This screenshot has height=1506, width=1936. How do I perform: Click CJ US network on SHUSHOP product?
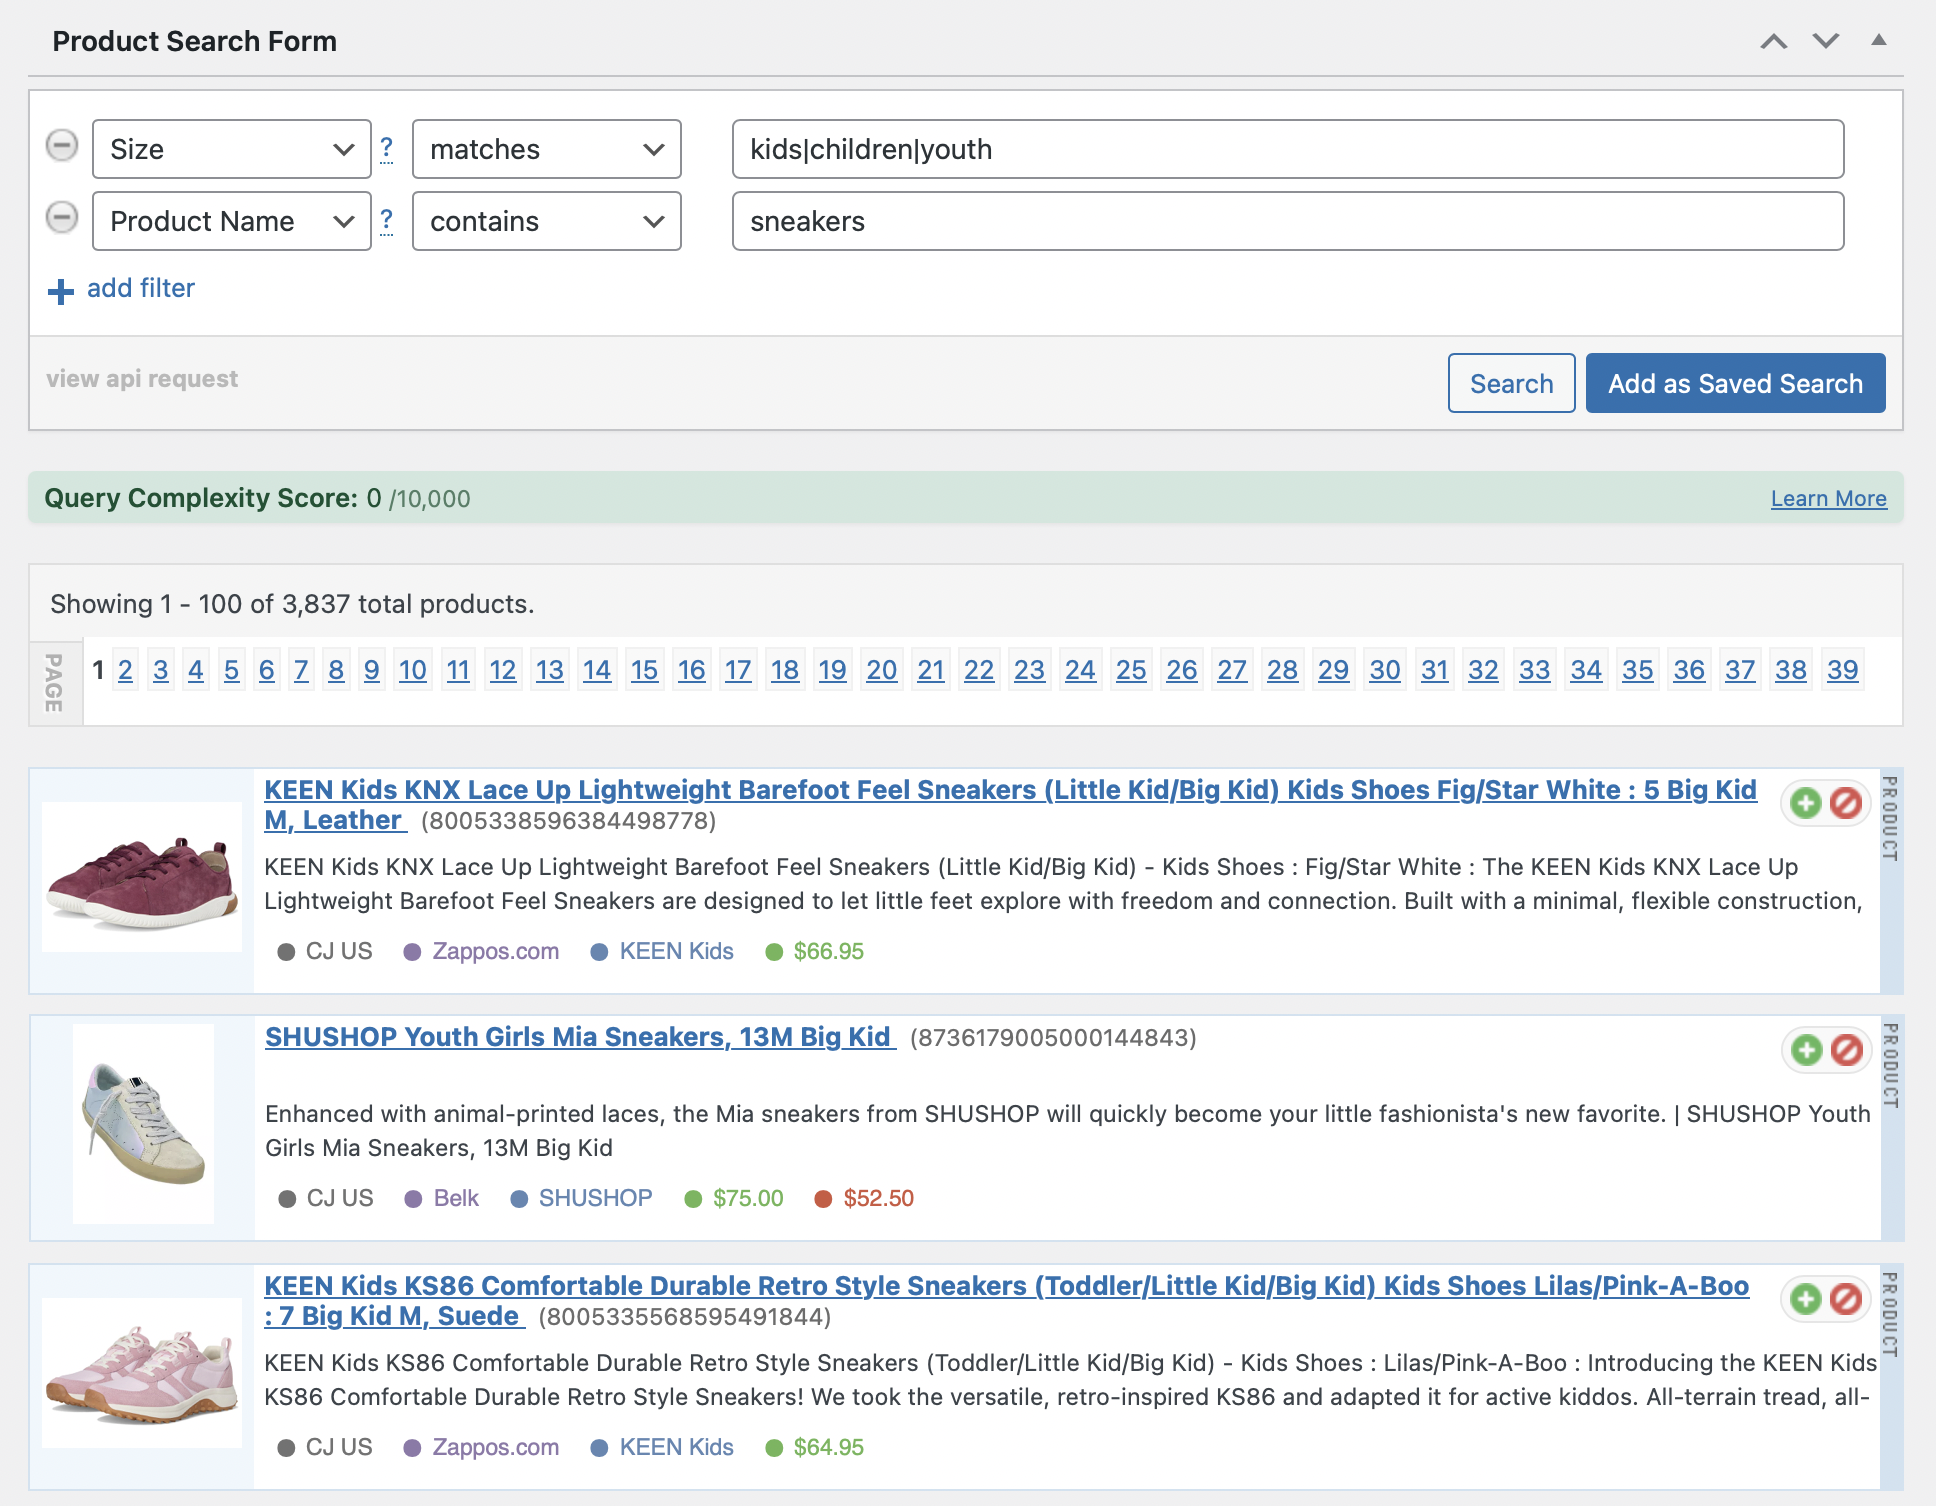[x=340, y=1198]
